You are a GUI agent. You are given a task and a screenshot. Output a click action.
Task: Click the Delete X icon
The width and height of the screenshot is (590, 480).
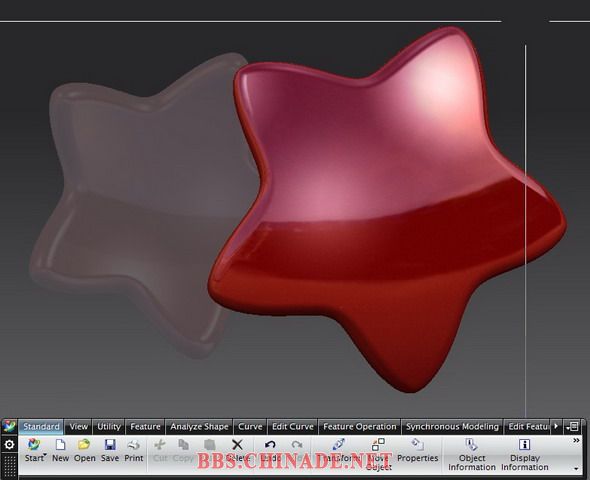pos(237,445)
